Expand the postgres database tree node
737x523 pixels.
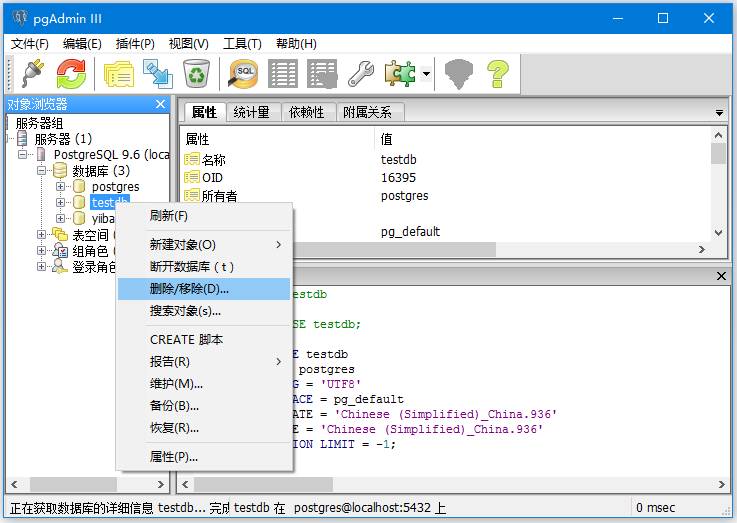61,187
